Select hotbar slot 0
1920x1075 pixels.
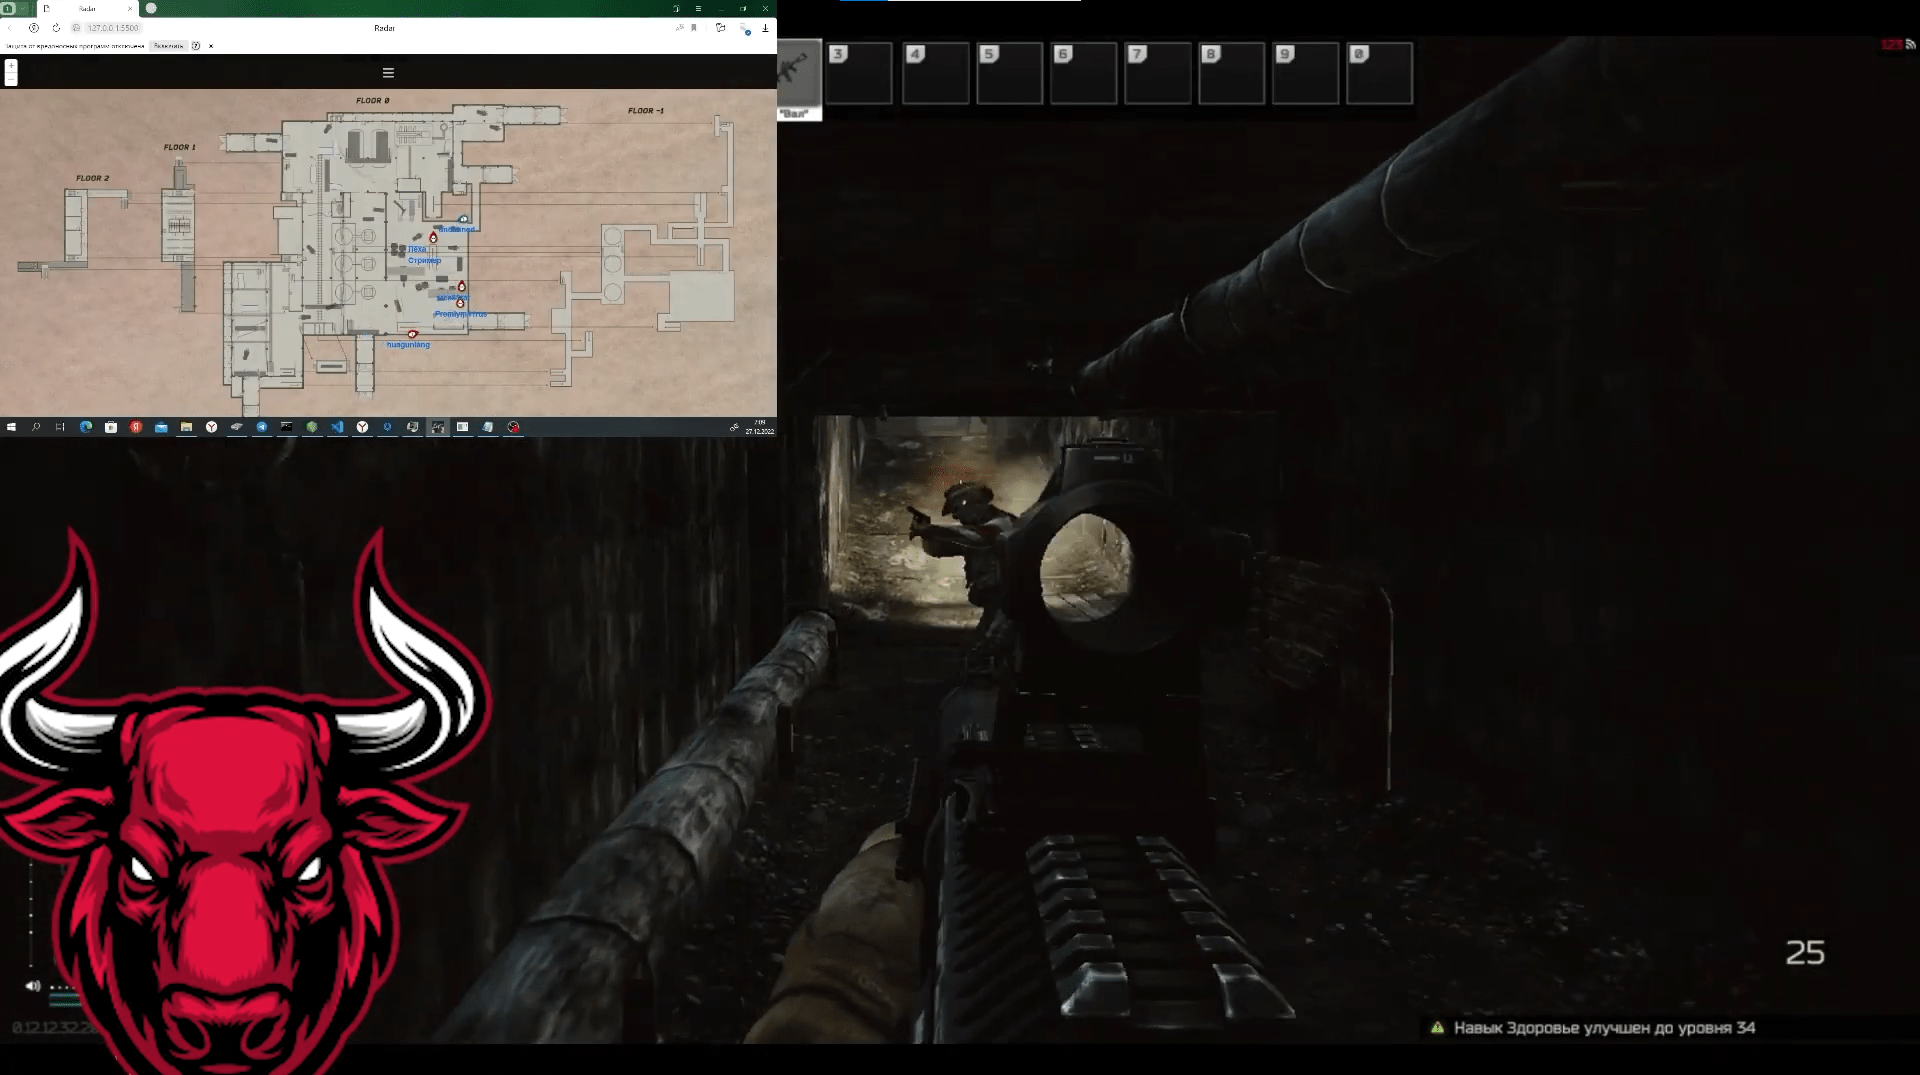coord(1379,73)
